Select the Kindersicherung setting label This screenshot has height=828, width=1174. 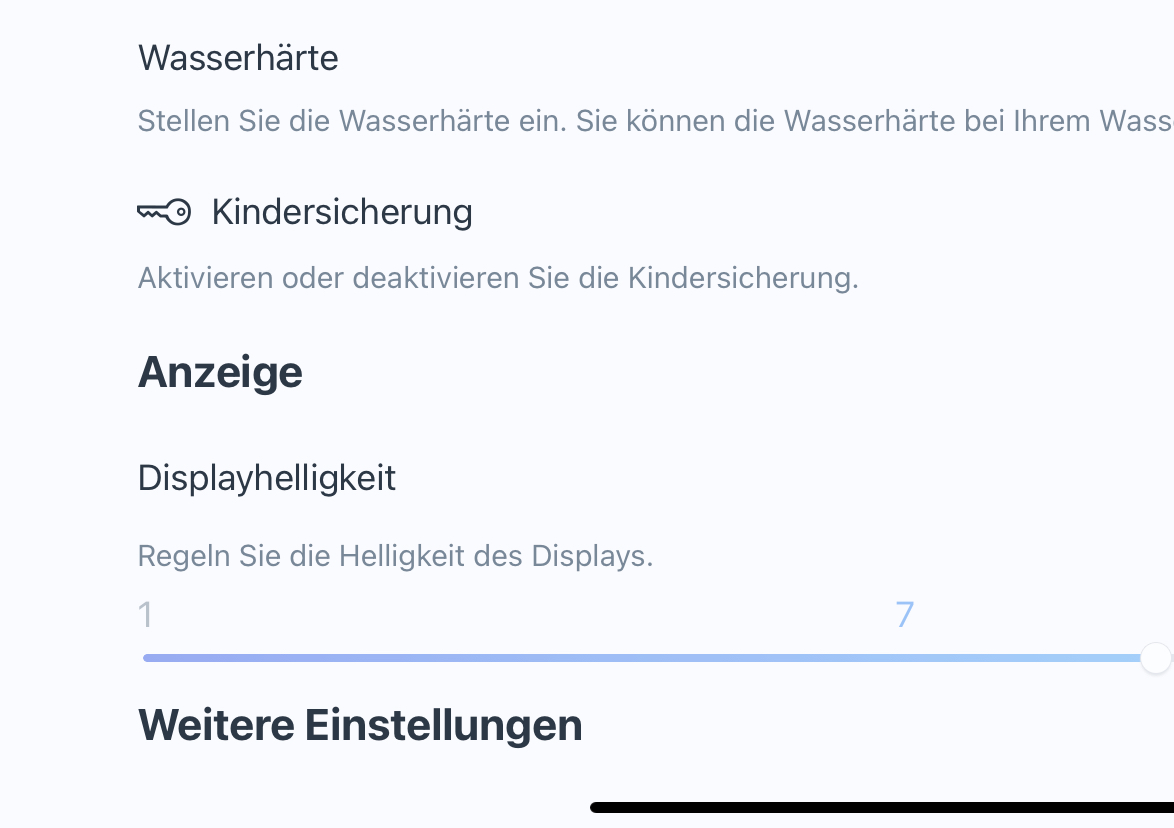point(342,212)
